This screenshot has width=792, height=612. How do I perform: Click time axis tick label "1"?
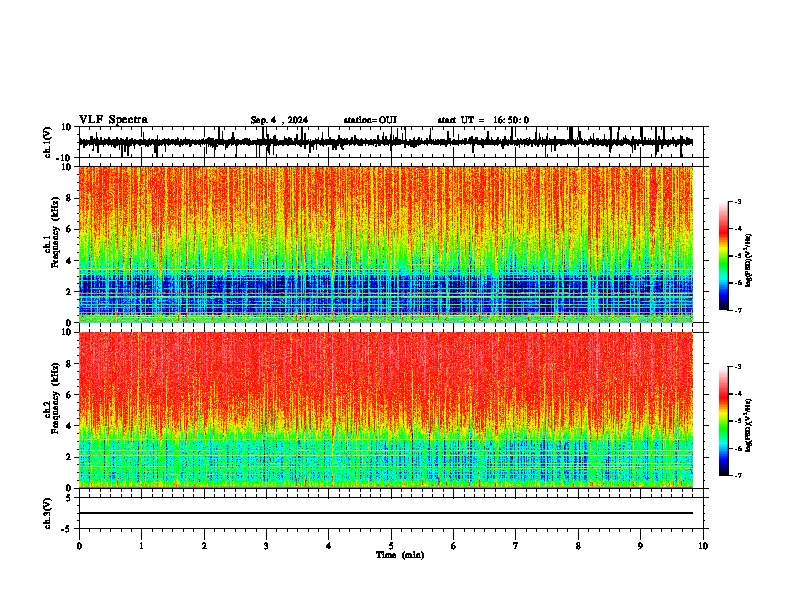(141, 546)
